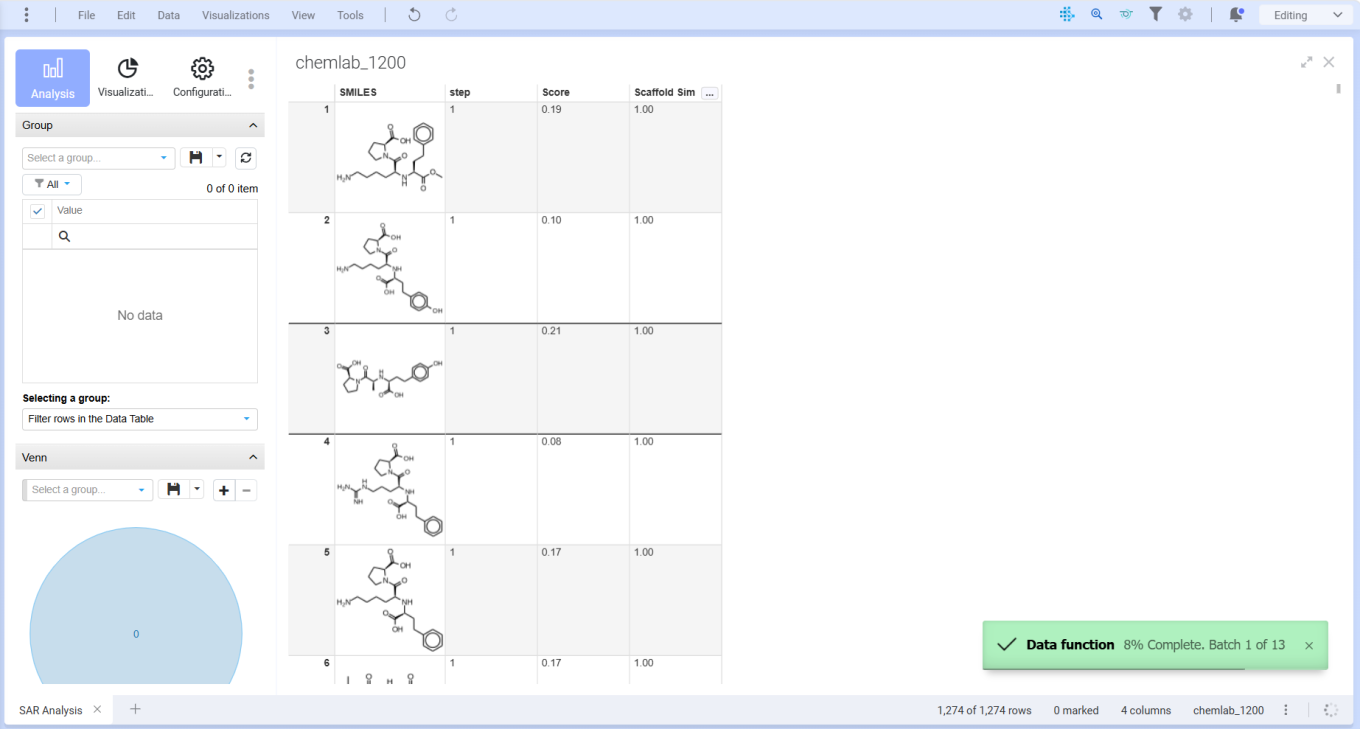Open Venn save options arrow
Image resolution: width=1360 pixels, height=729 pixels.
pyautogui.click(x=197, y=490)
